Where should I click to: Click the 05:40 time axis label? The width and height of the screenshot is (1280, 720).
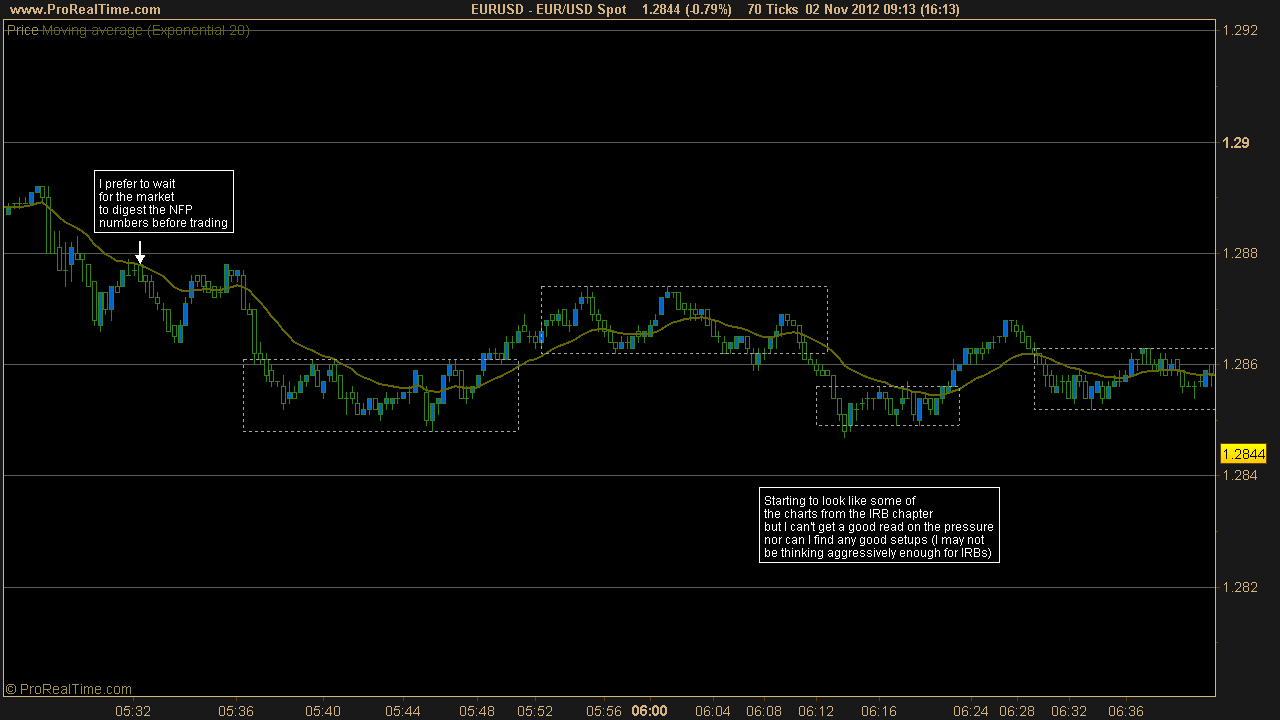point(323,711)
